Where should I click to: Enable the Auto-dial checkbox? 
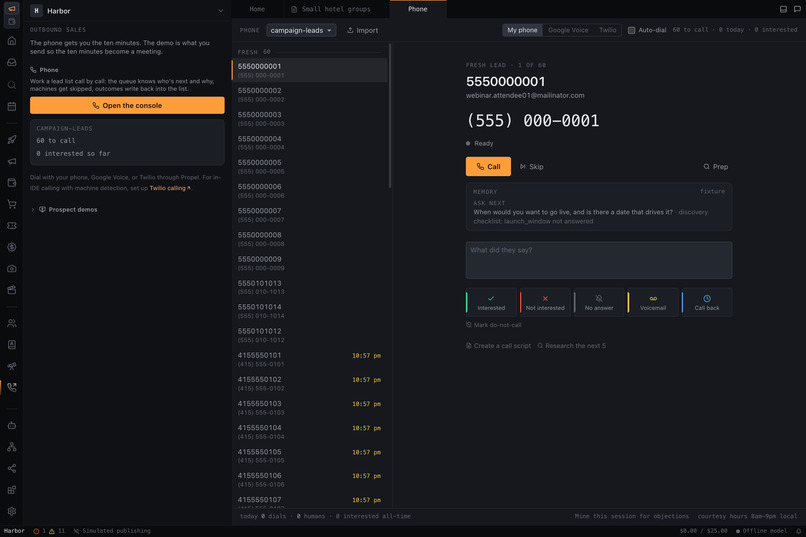(x=632, y=30)
